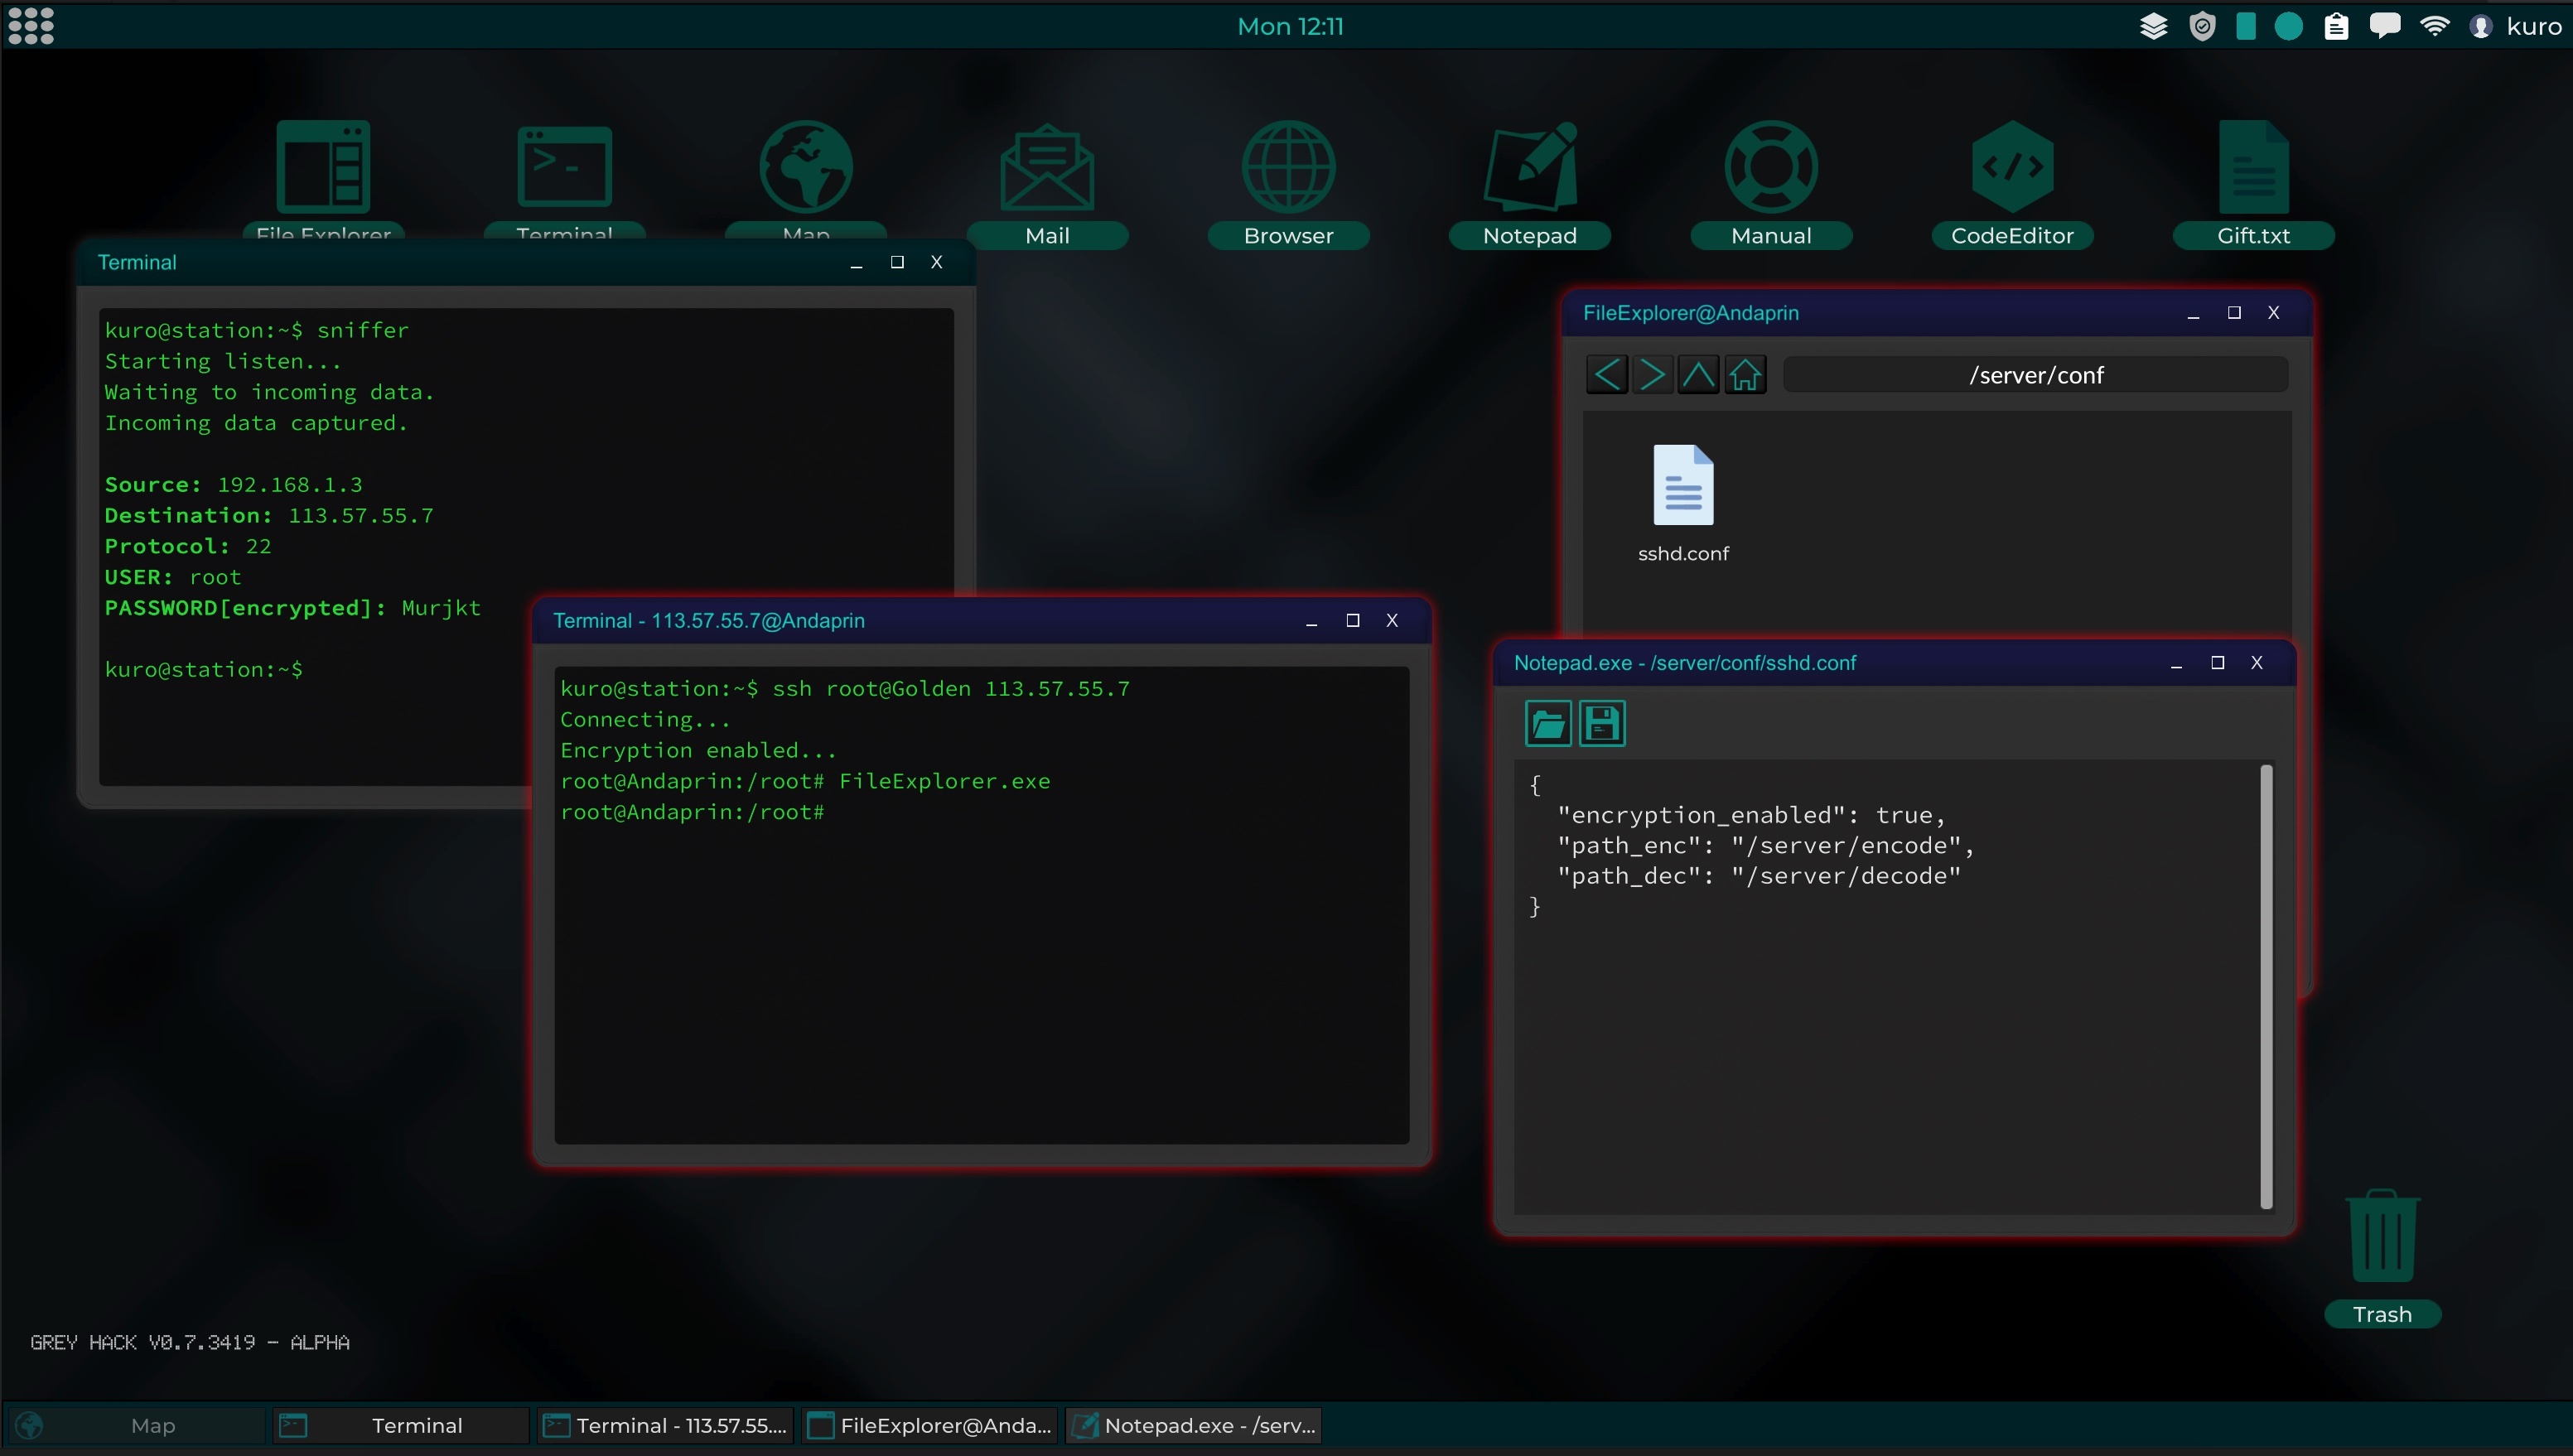
Task: Switch to Terminal - 113.57.55 taskbar item
Action: [665, 1425]
